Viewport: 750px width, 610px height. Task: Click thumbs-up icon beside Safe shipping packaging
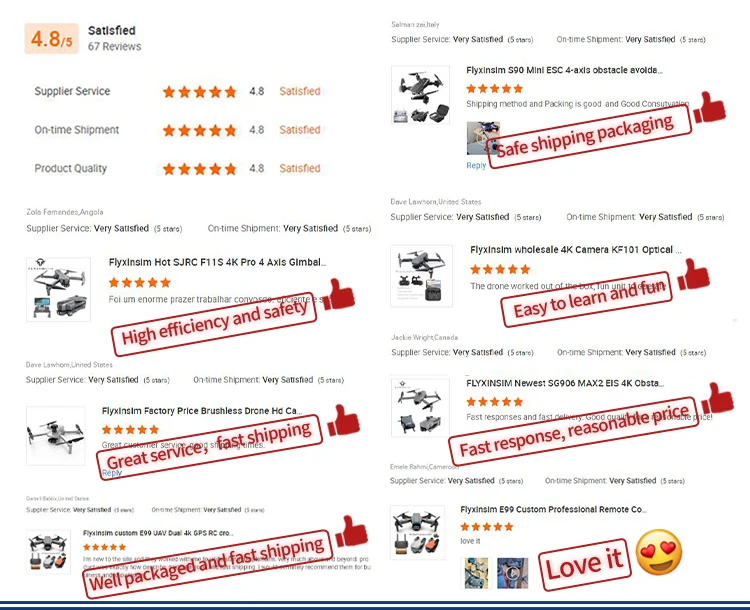tap(709, 108)
